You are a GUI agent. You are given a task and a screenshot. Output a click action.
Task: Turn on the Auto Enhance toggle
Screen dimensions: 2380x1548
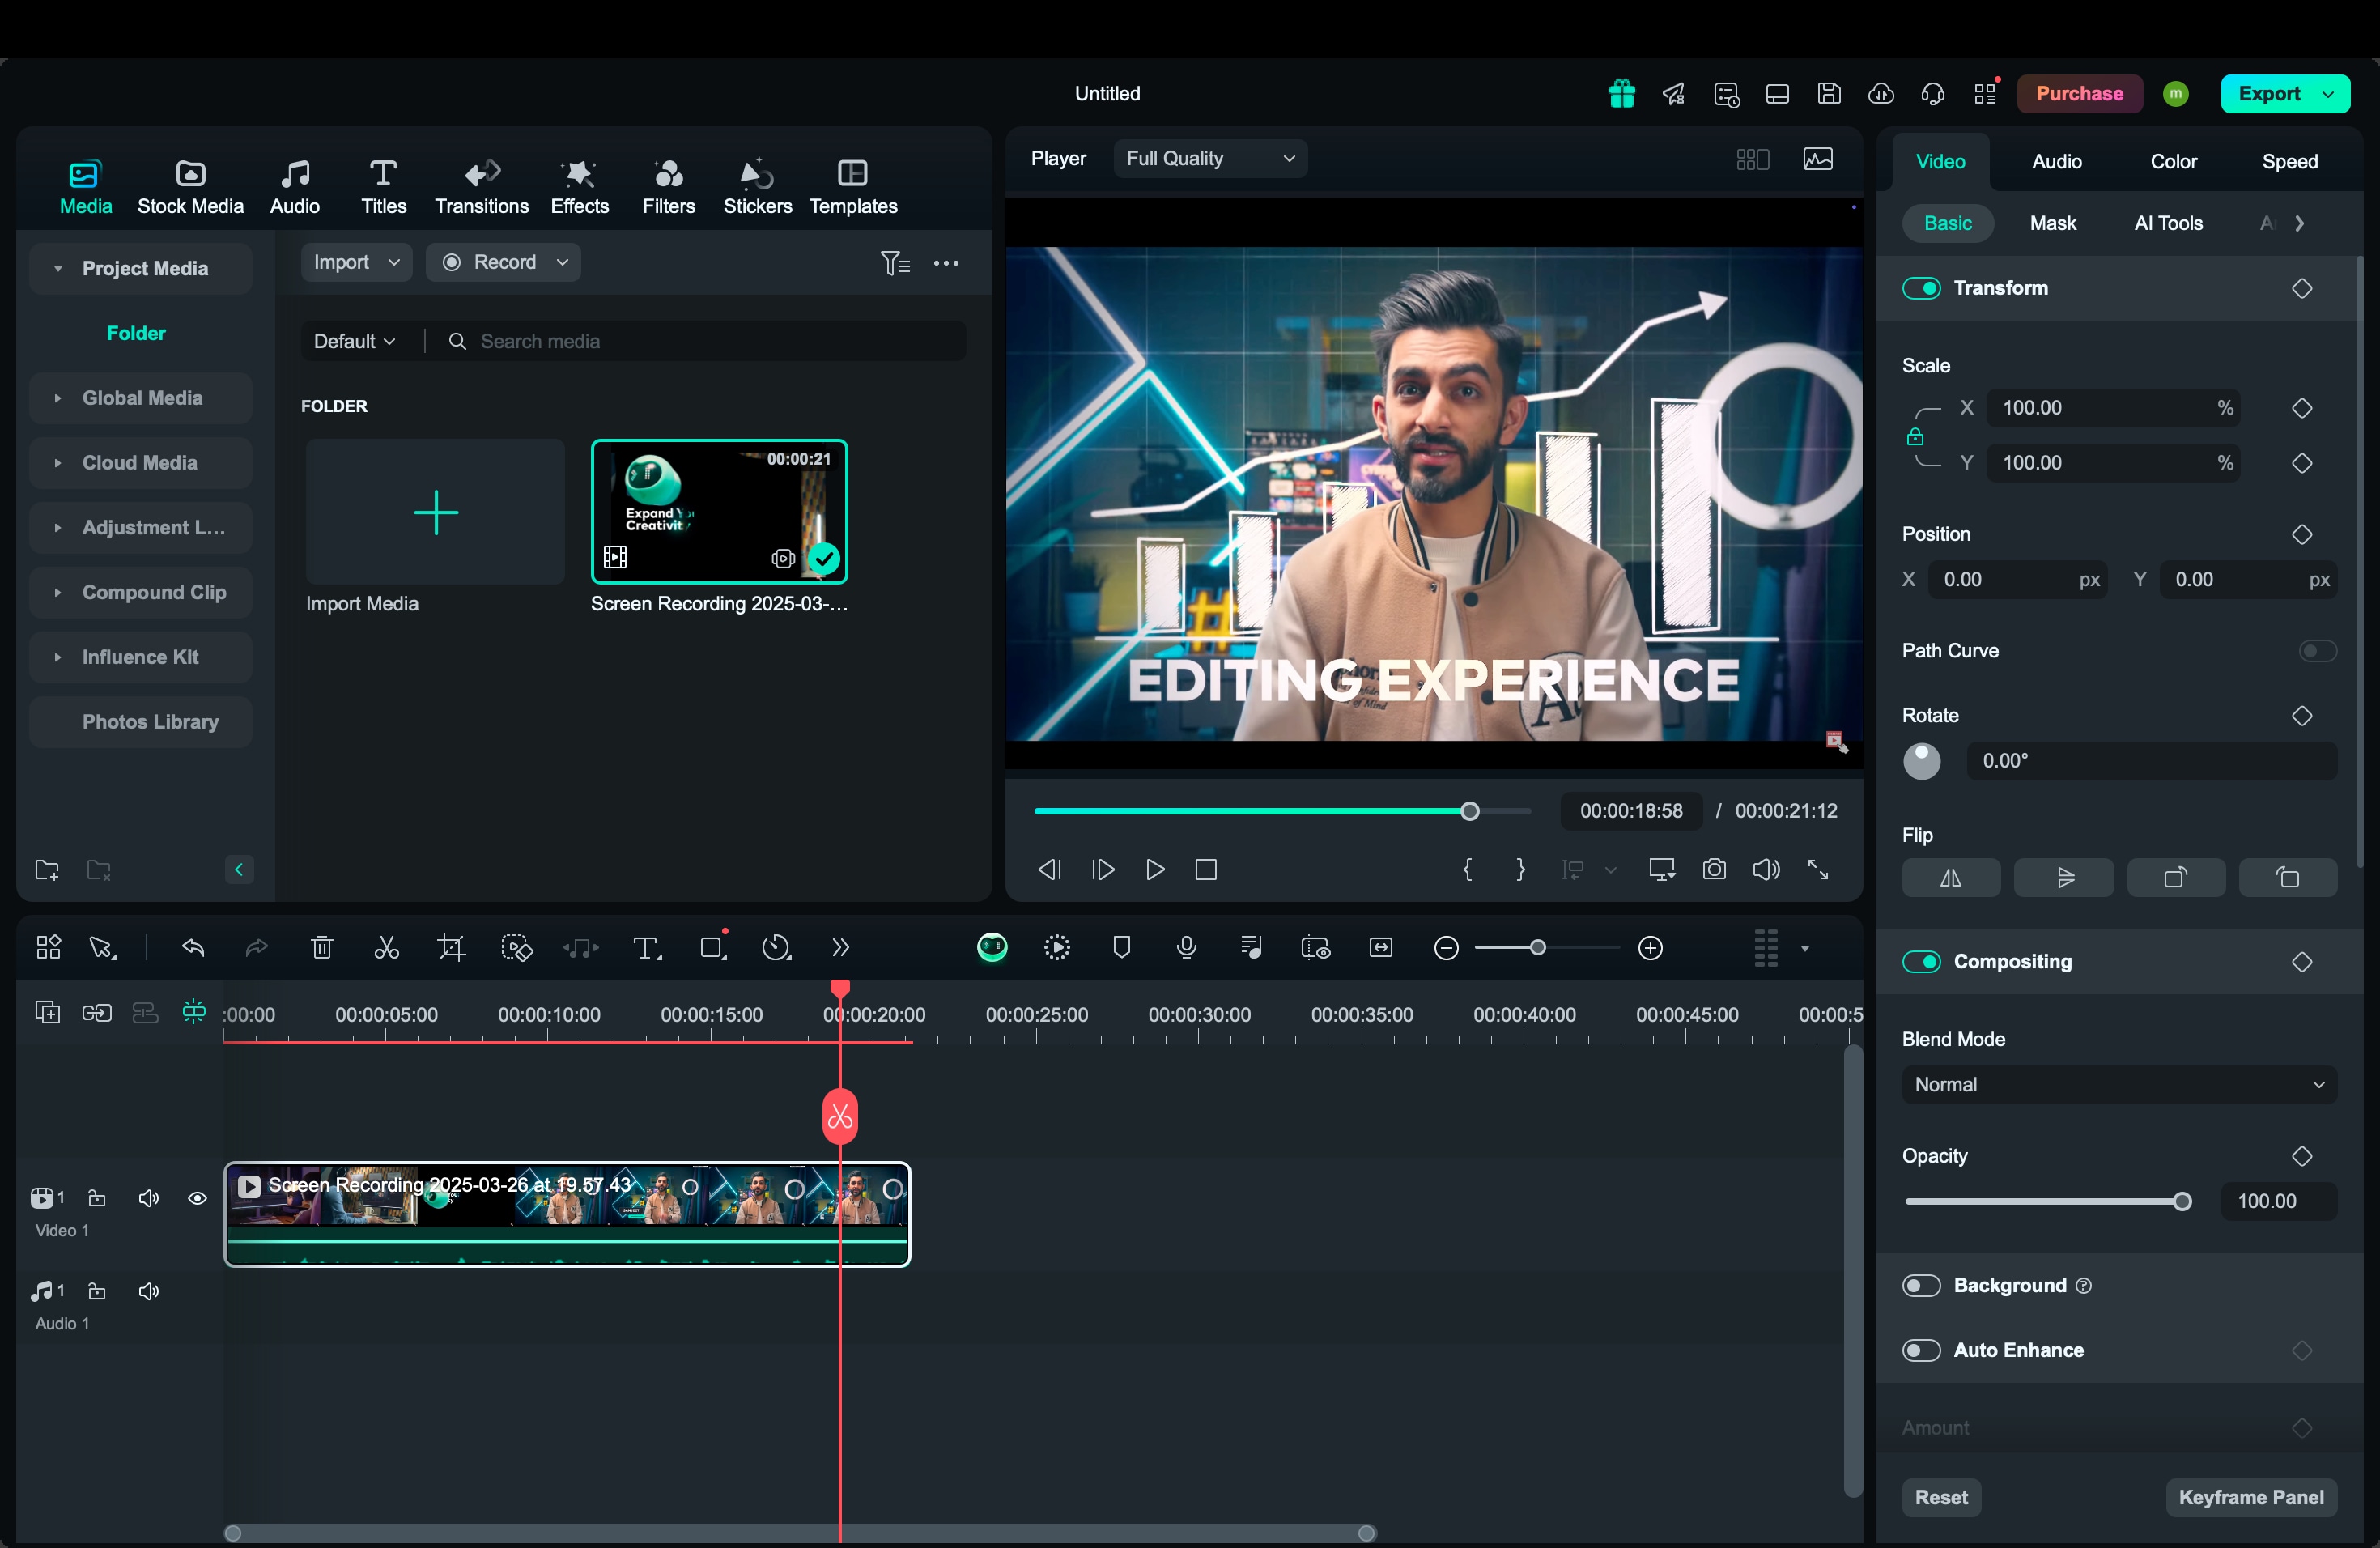[1921, 1350]
